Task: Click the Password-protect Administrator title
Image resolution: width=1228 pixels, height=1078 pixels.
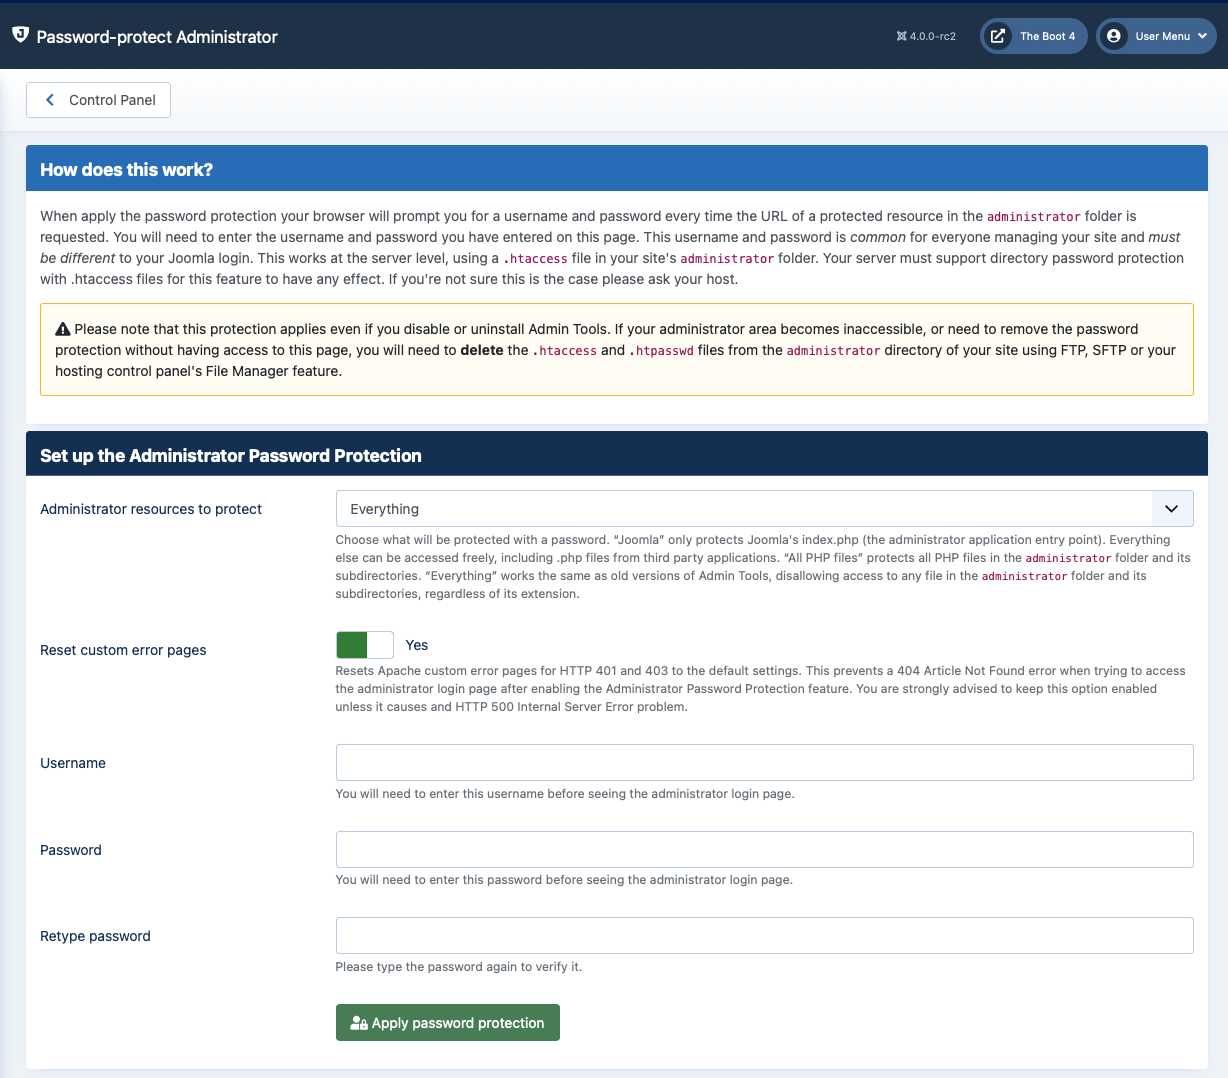Action: tap(157, 37)
